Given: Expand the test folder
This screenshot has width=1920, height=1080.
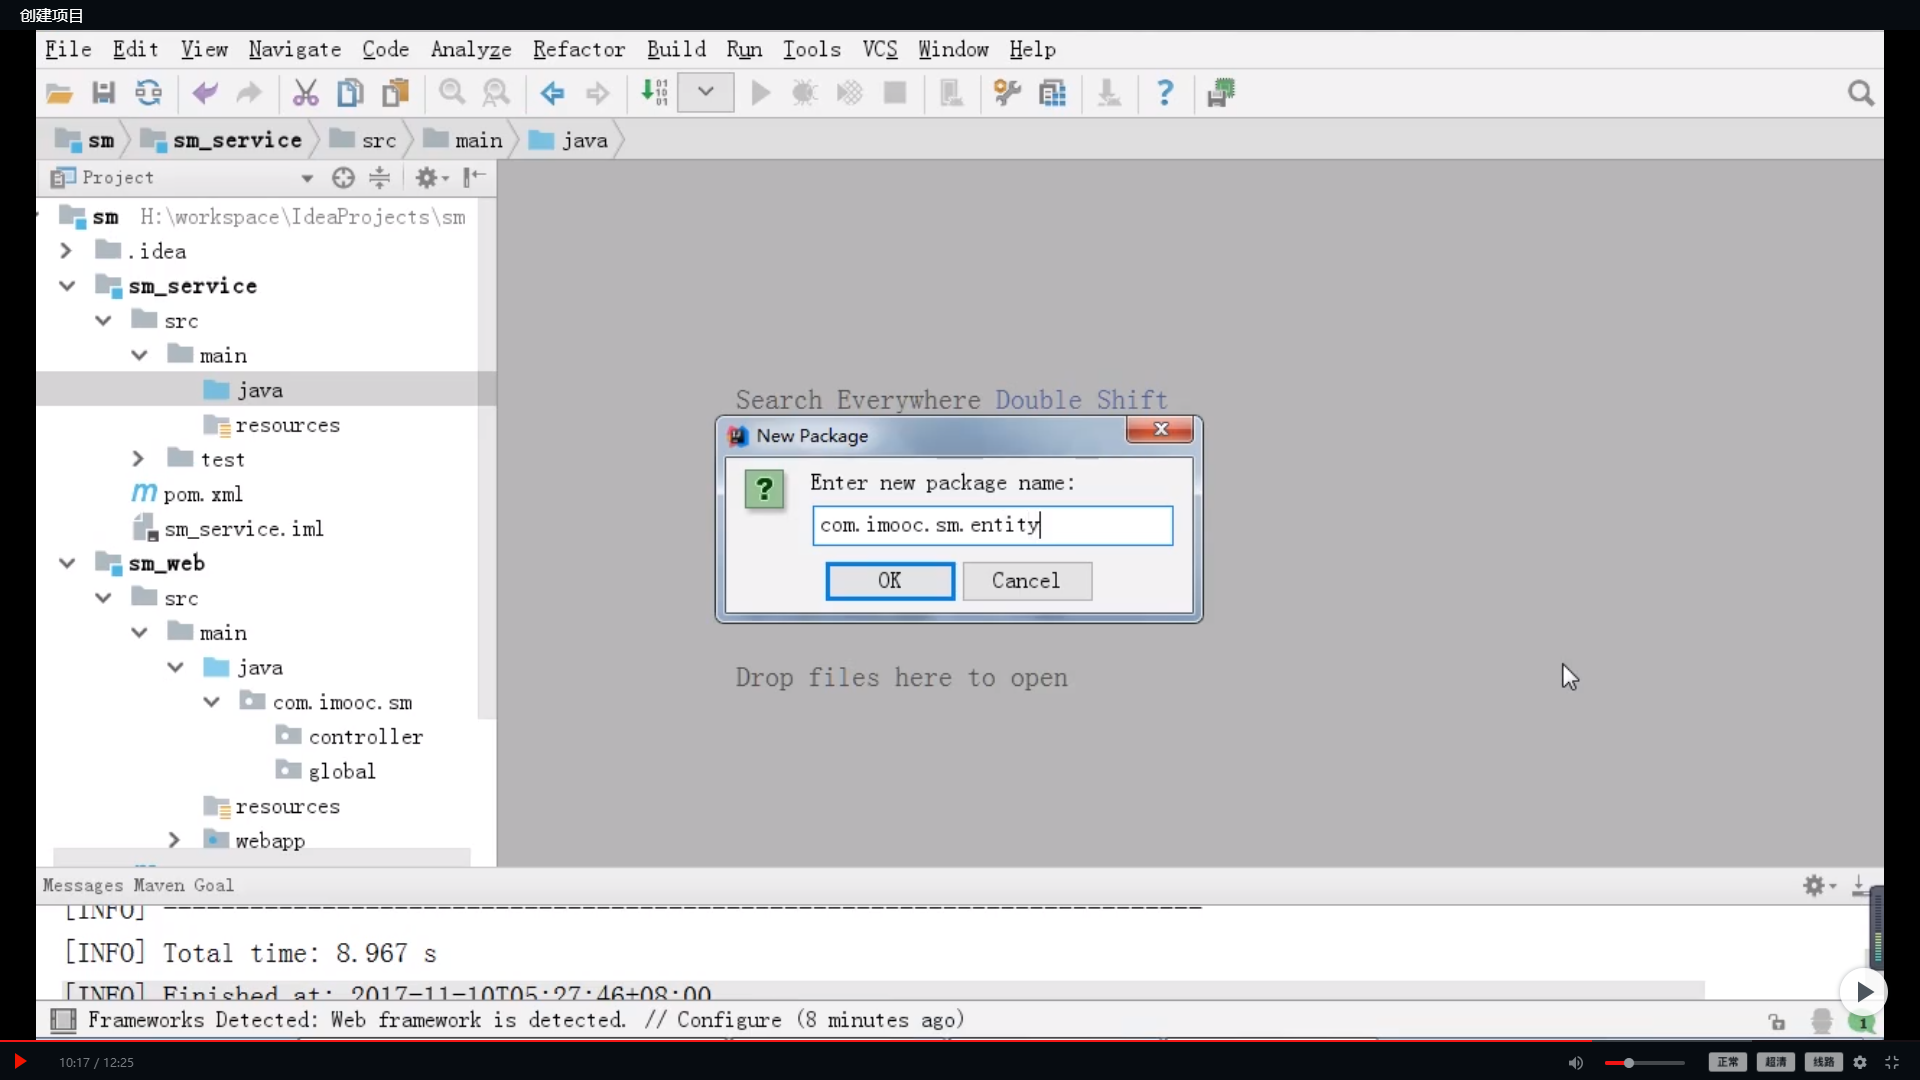Looking at the screenshot, I should (139, 459).
